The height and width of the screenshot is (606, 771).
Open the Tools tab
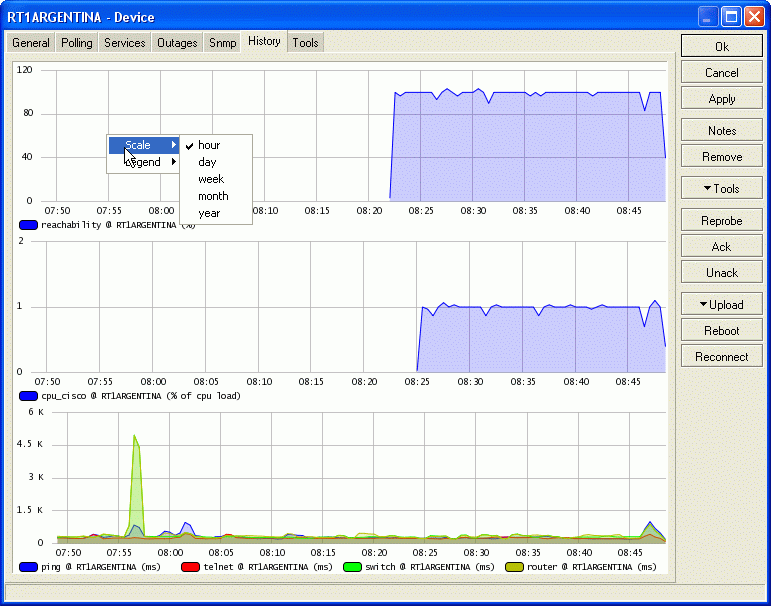point(305,43)
